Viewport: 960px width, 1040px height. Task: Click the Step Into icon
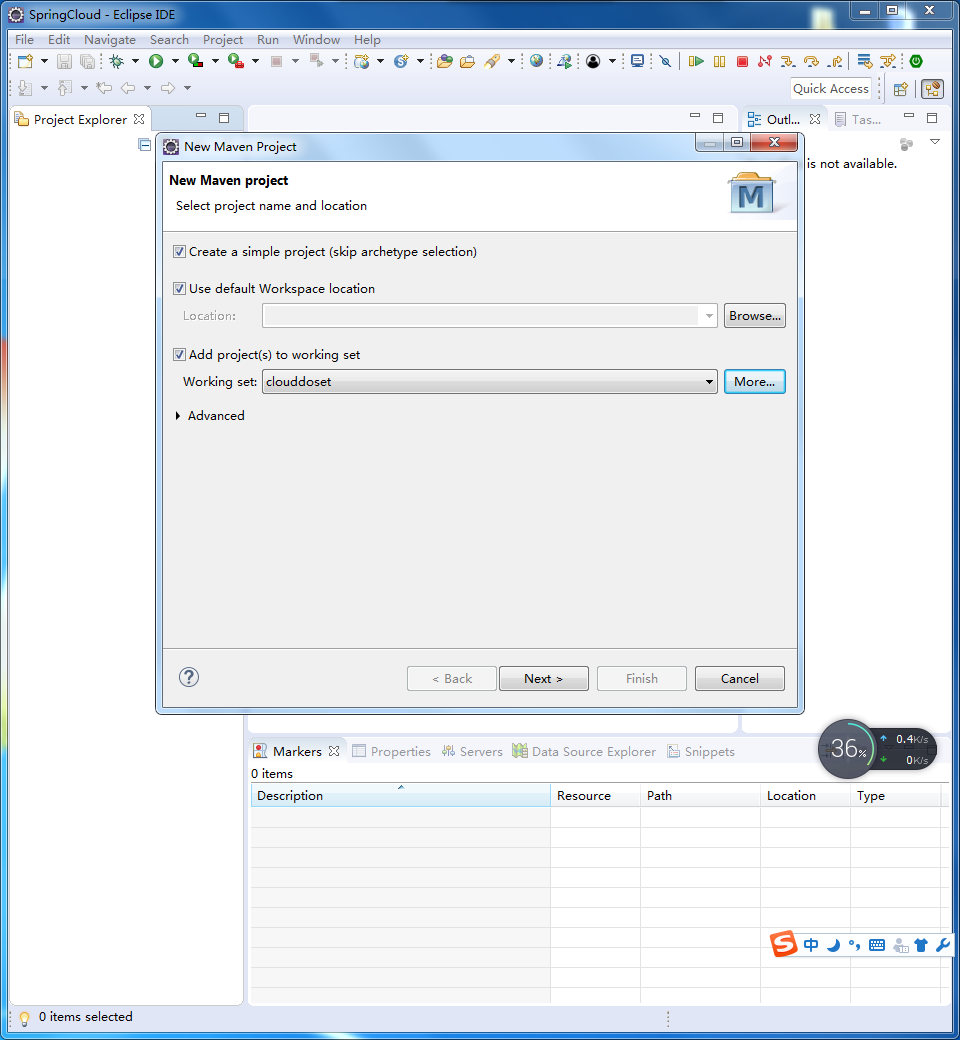788,62
